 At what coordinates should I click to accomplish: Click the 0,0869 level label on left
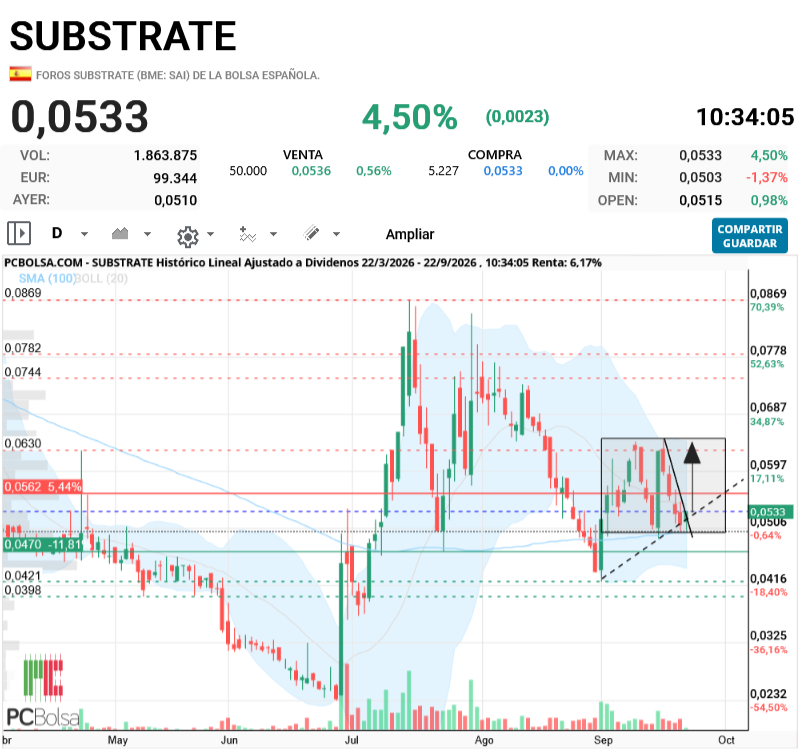23,293
